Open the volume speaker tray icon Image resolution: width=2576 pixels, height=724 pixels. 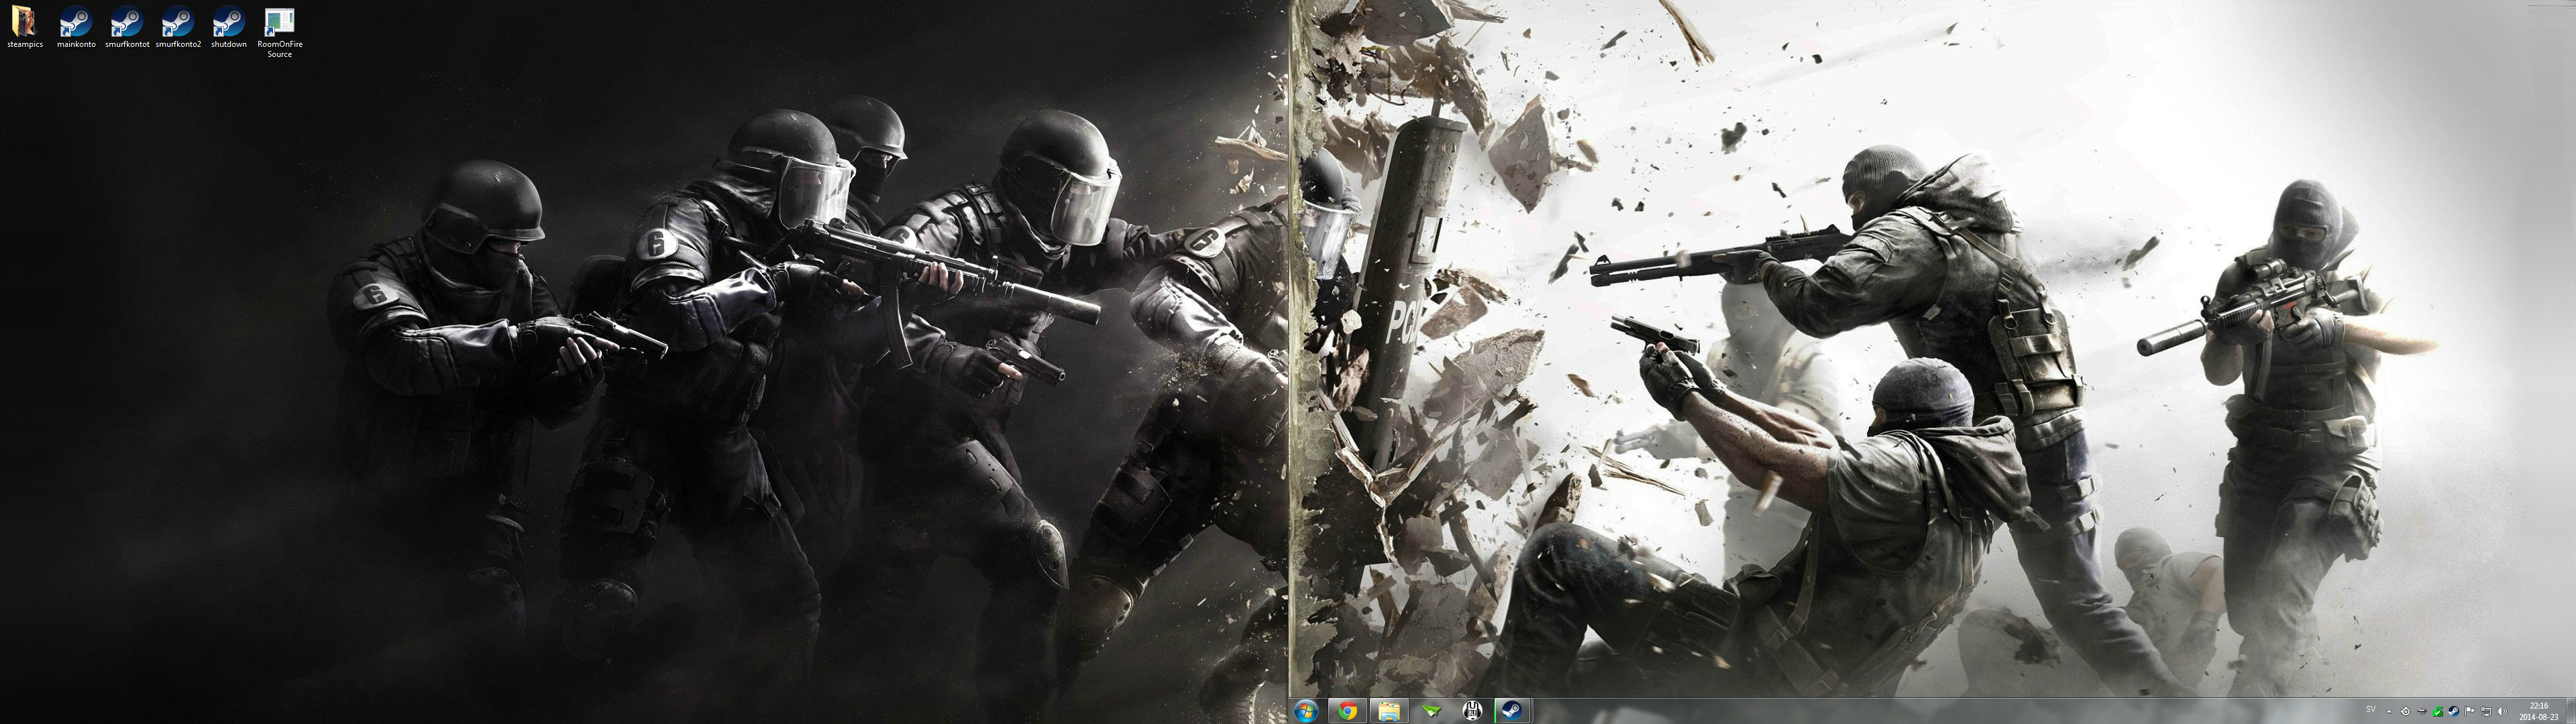2502,711
